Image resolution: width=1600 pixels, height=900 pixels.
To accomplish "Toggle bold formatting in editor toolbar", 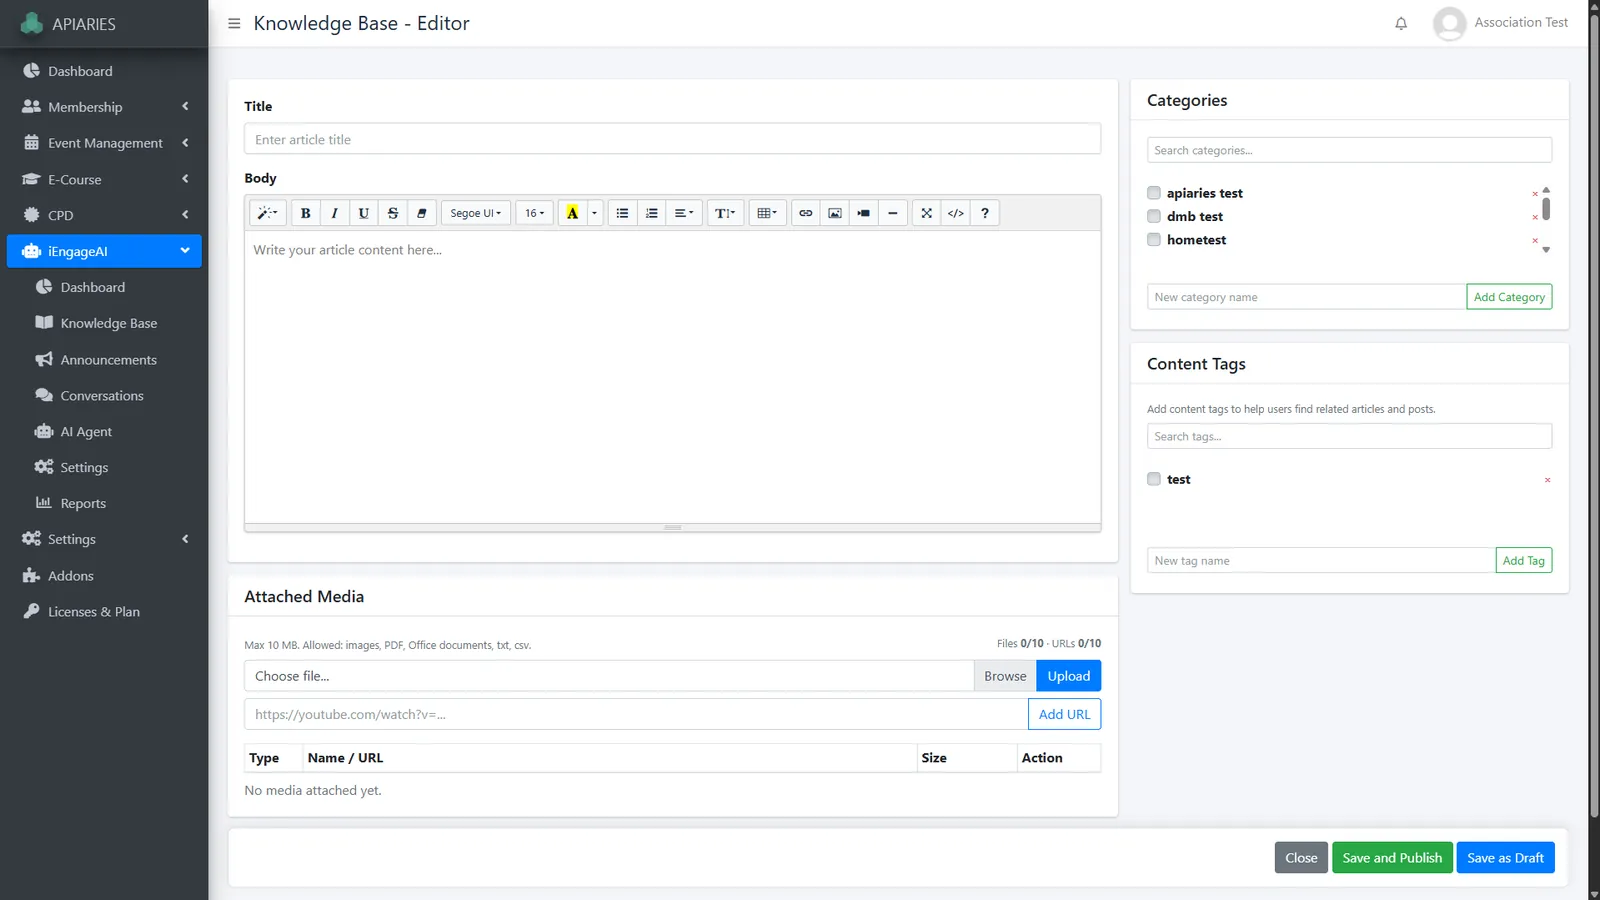I will [306, 213].
